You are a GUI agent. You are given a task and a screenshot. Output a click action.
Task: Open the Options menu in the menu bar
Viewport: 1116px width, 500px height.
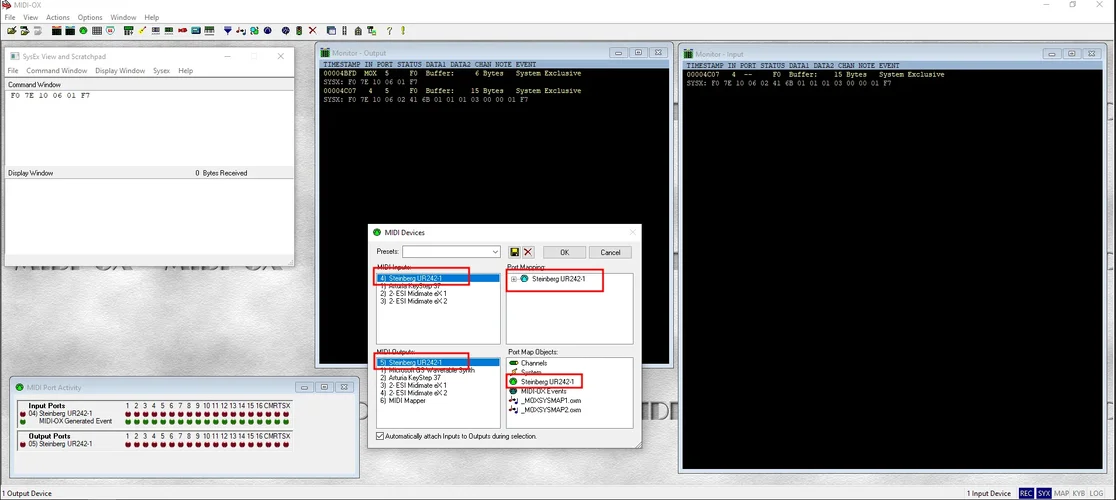90,17
